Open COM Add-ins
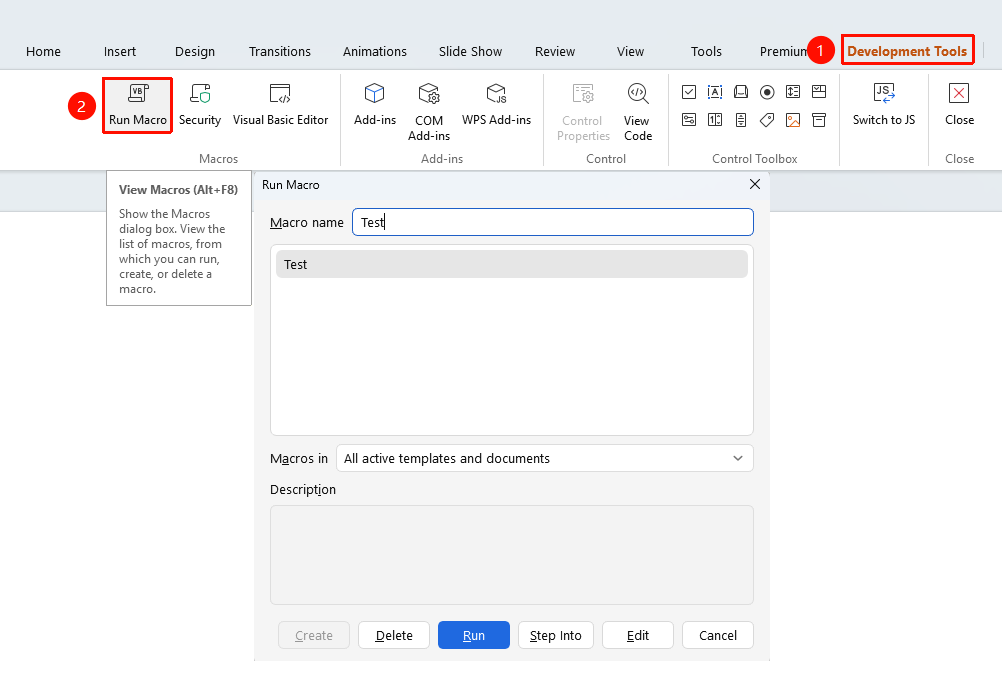The height and width of the screenshot is (686, 1002). (x=429, y=112)
